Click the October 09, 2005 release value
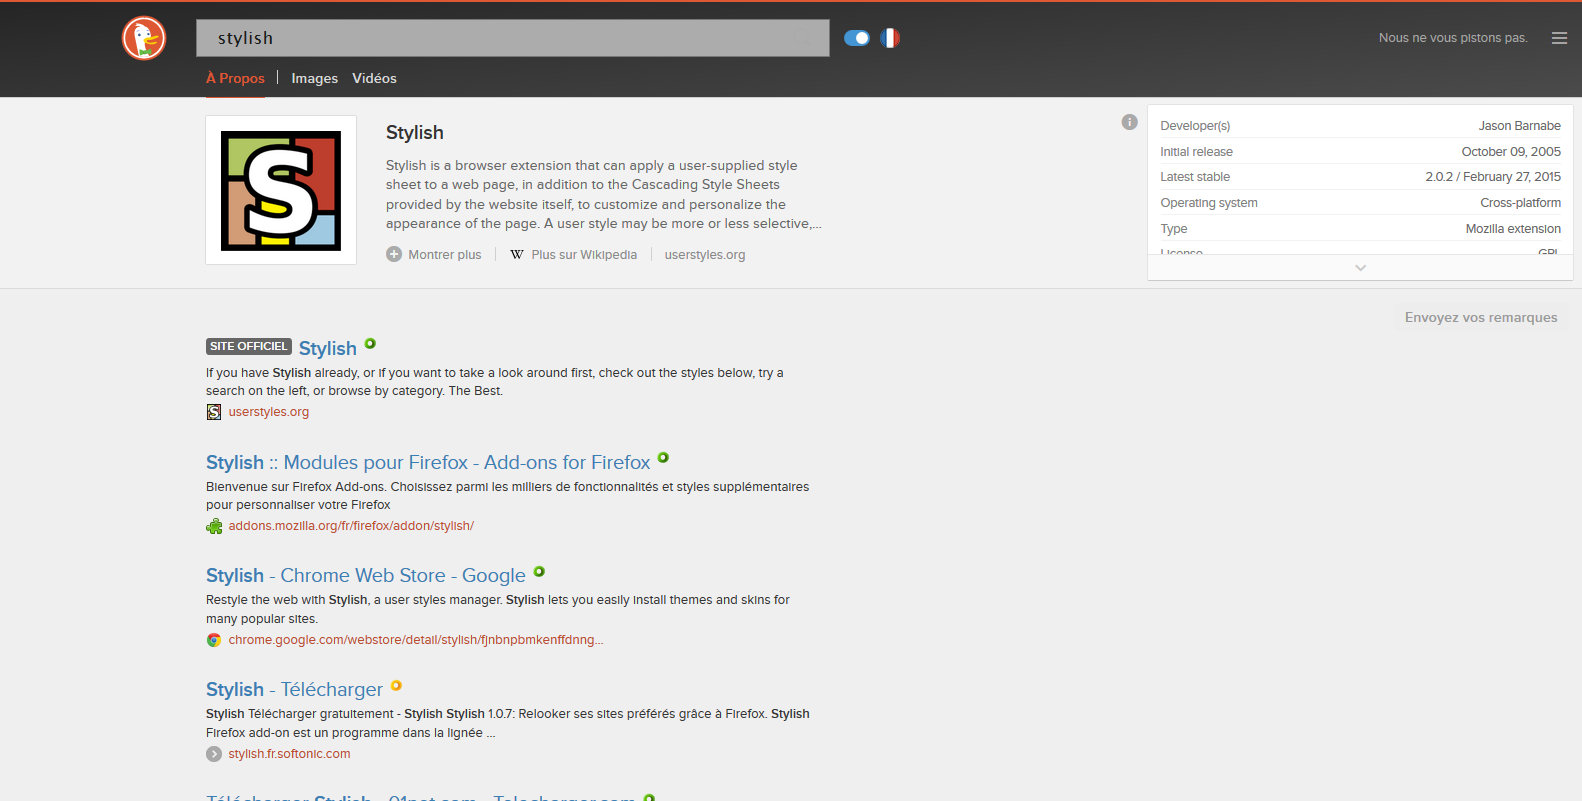The width and height of the screenshot is (1582, 801). (x=1511, y=152)
